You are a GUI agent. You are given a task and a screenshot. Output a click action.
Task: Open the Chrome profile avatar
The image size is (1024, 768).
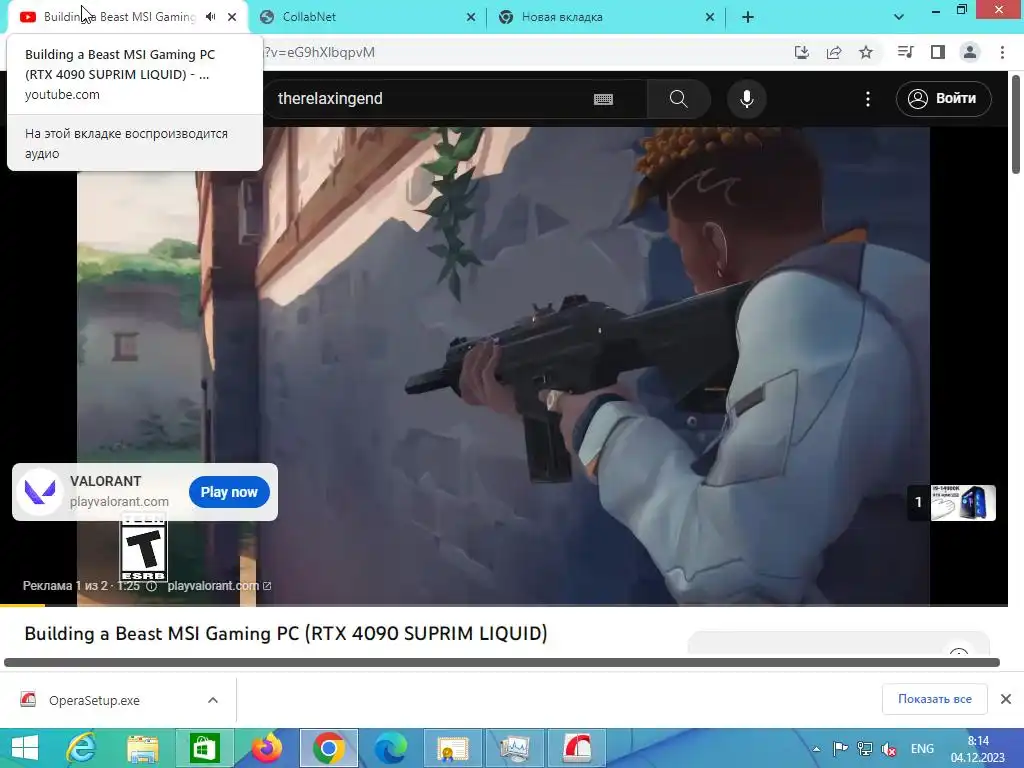click(970, 52)
